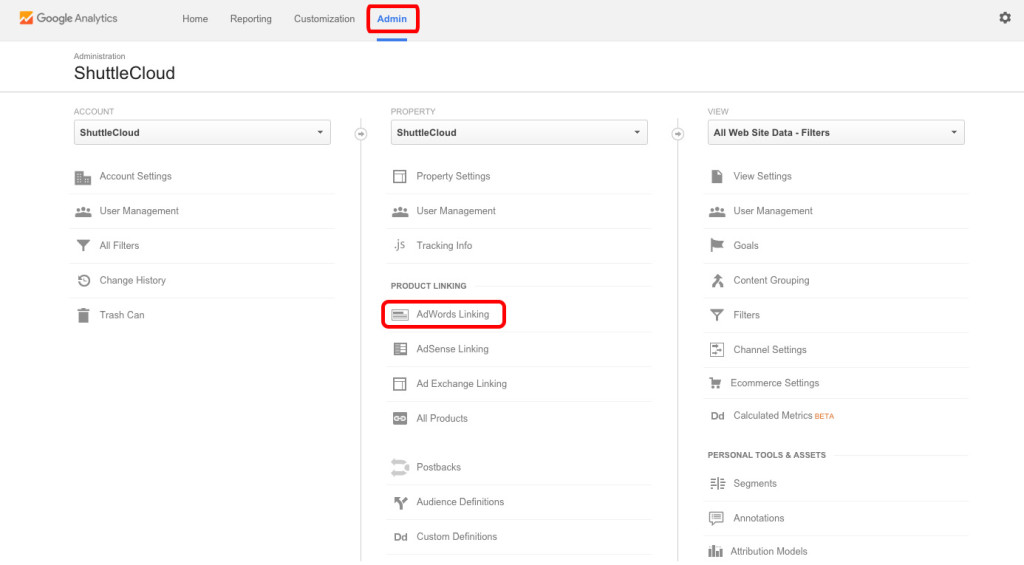Click the Segments icon
Image resolution: width=1024 pixels, height=565 pixels.
[x=717, y=483]
